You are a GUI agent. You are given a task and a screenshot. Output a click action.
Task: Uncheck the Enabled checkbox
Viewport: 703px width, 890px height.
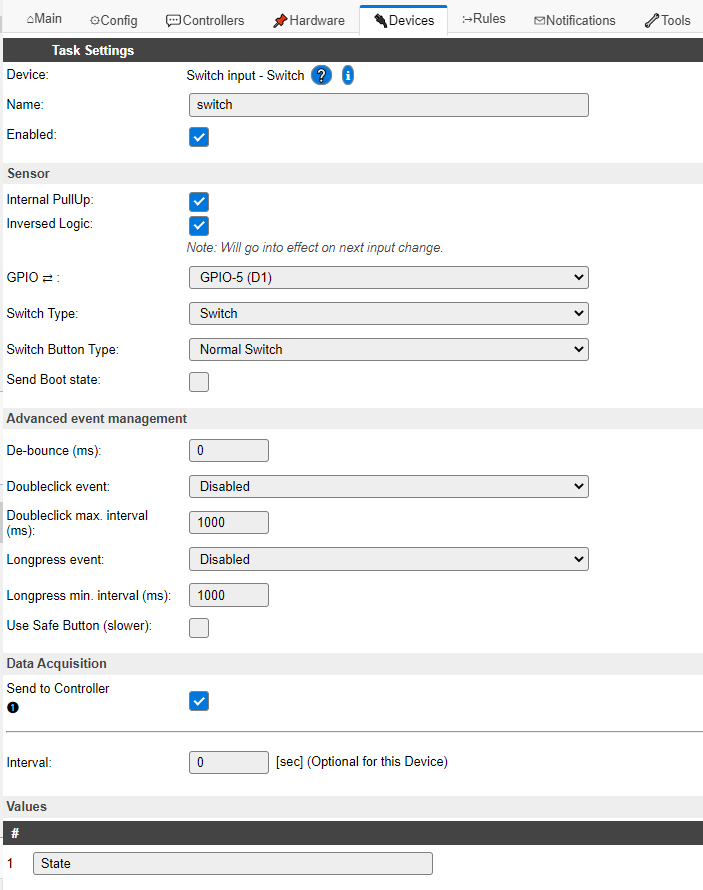click(x=199, y=137)
